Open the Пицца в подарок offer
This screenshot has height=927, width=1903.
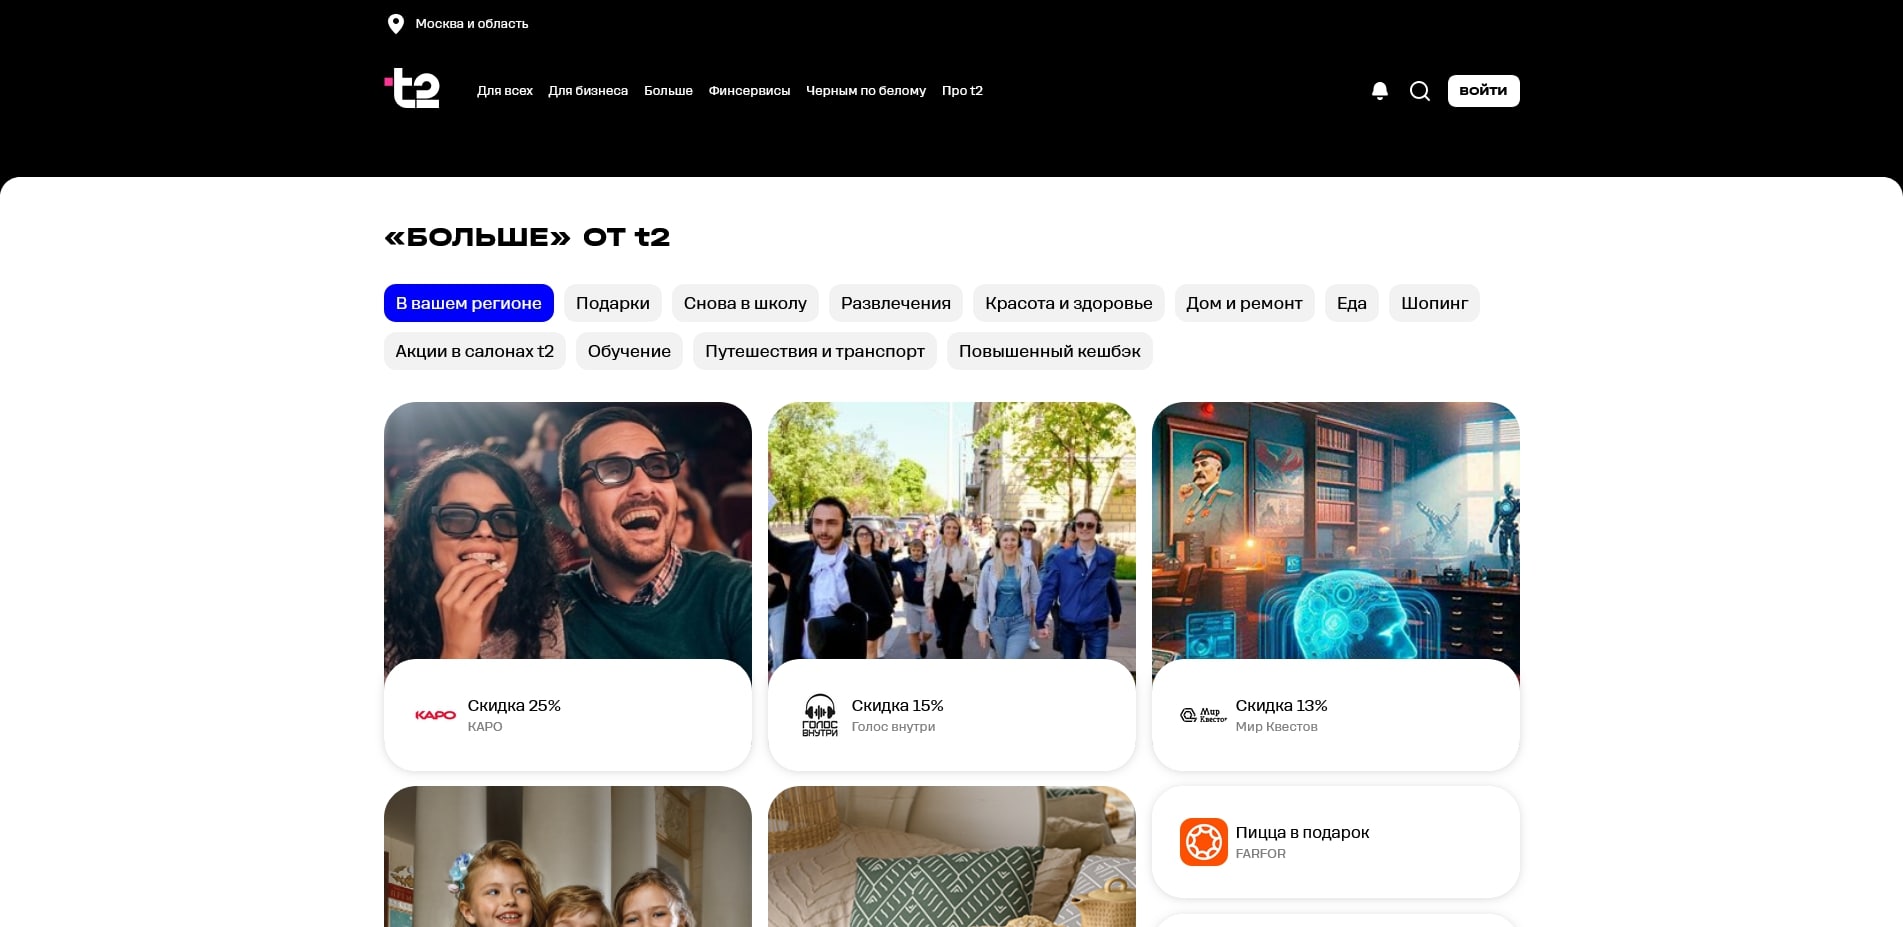1301,832
